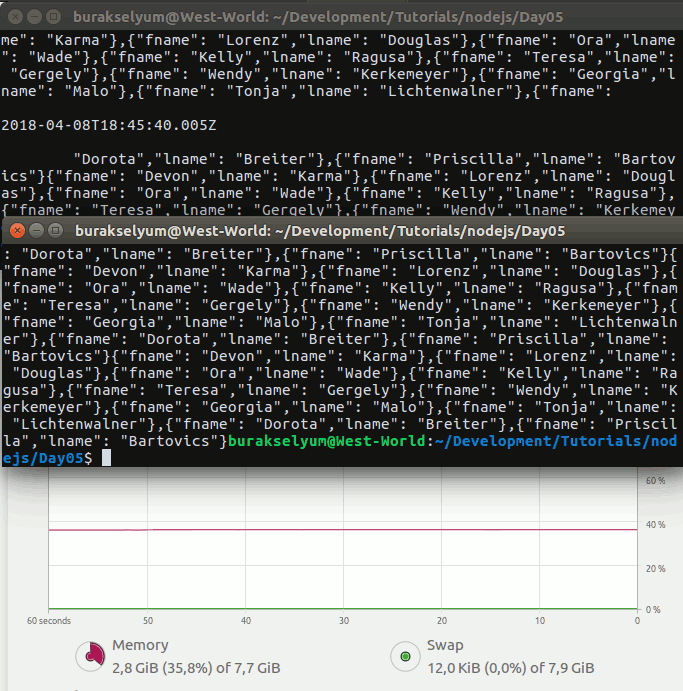Image resolution: width=683 pixels, height=691 pixels.
Task: Click the "60 seconds" axis label
Action: (48, 621)
